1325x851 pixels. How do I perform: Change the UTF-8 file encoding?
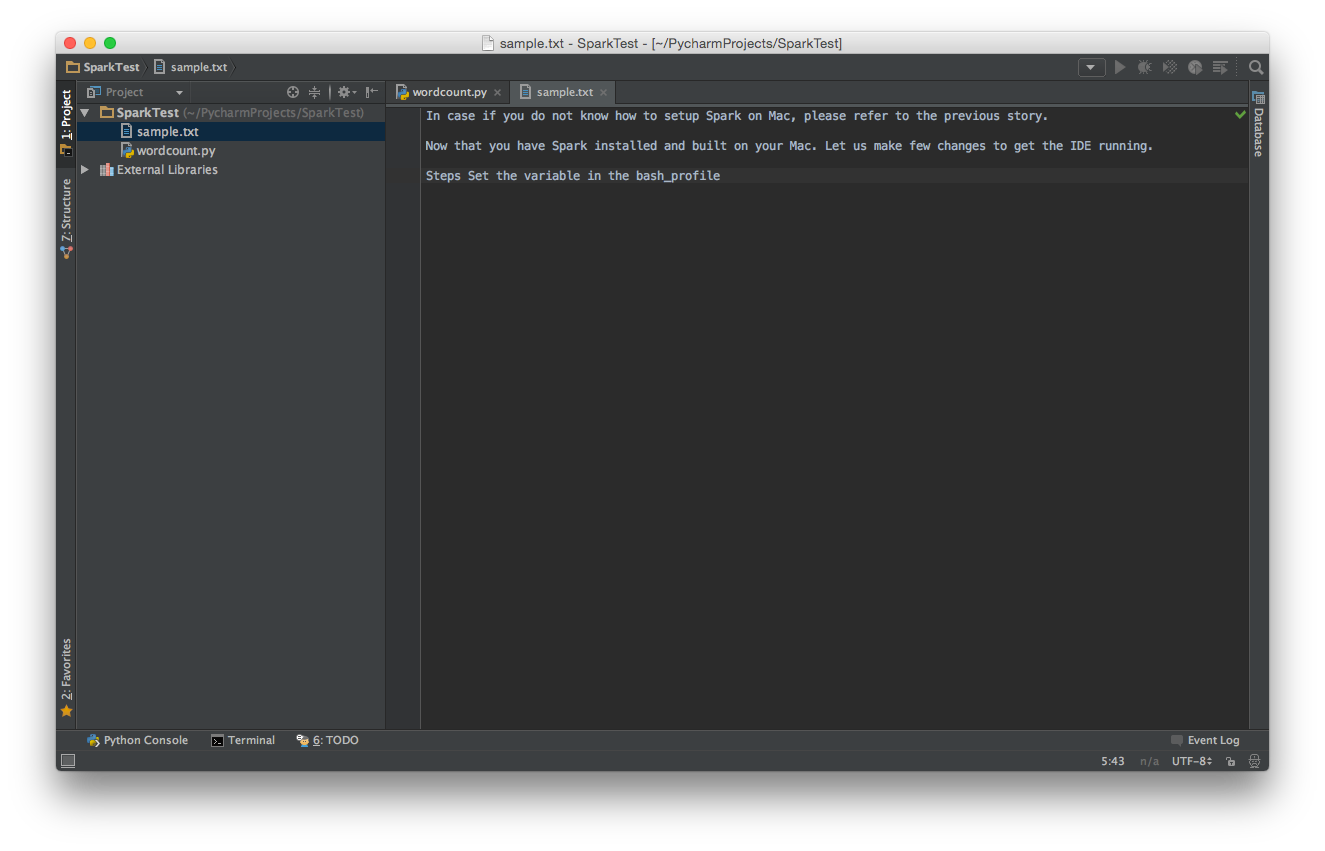click(x=1192, y=762)
